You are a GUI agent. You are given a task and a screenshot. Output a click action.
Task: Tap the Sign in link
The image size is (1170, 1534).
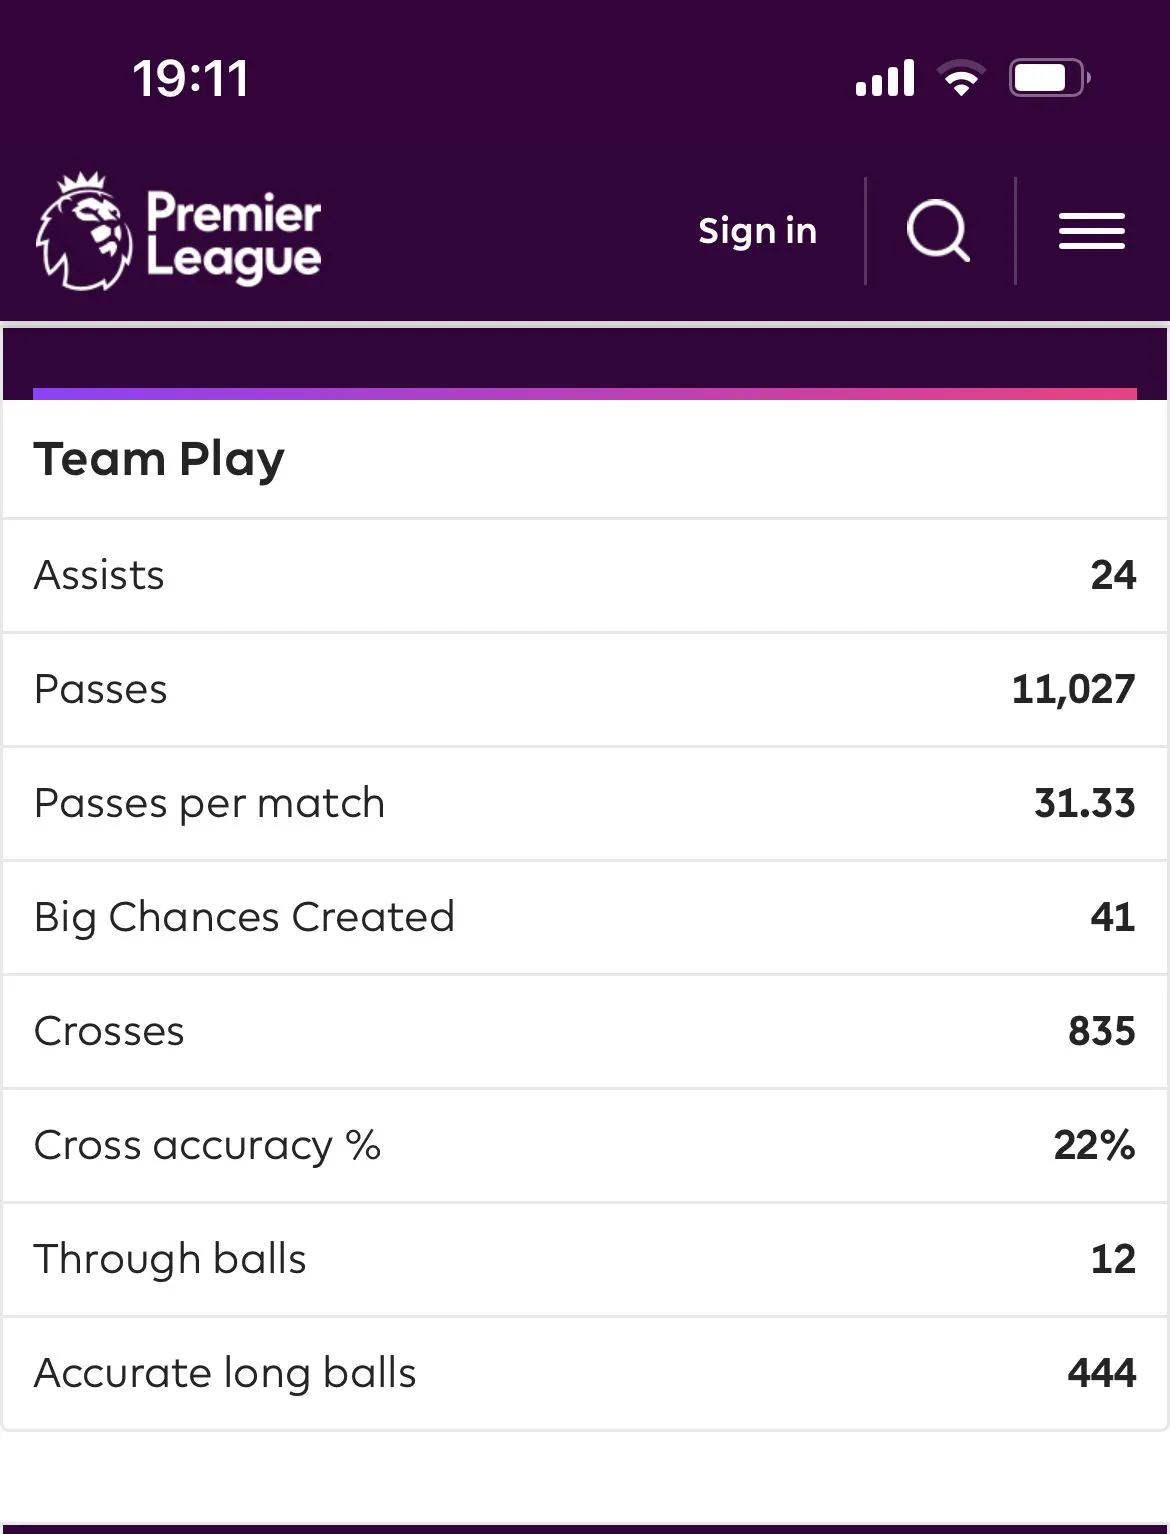tap(757, 231)
